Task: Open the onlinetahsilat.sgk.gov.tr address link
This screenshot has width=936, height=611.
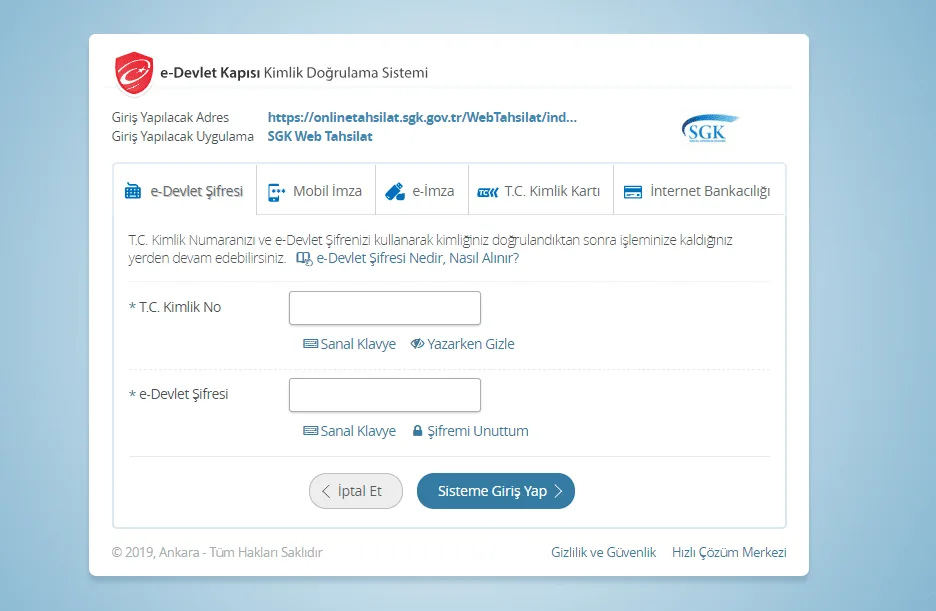Action: click(x=422, y=117)
